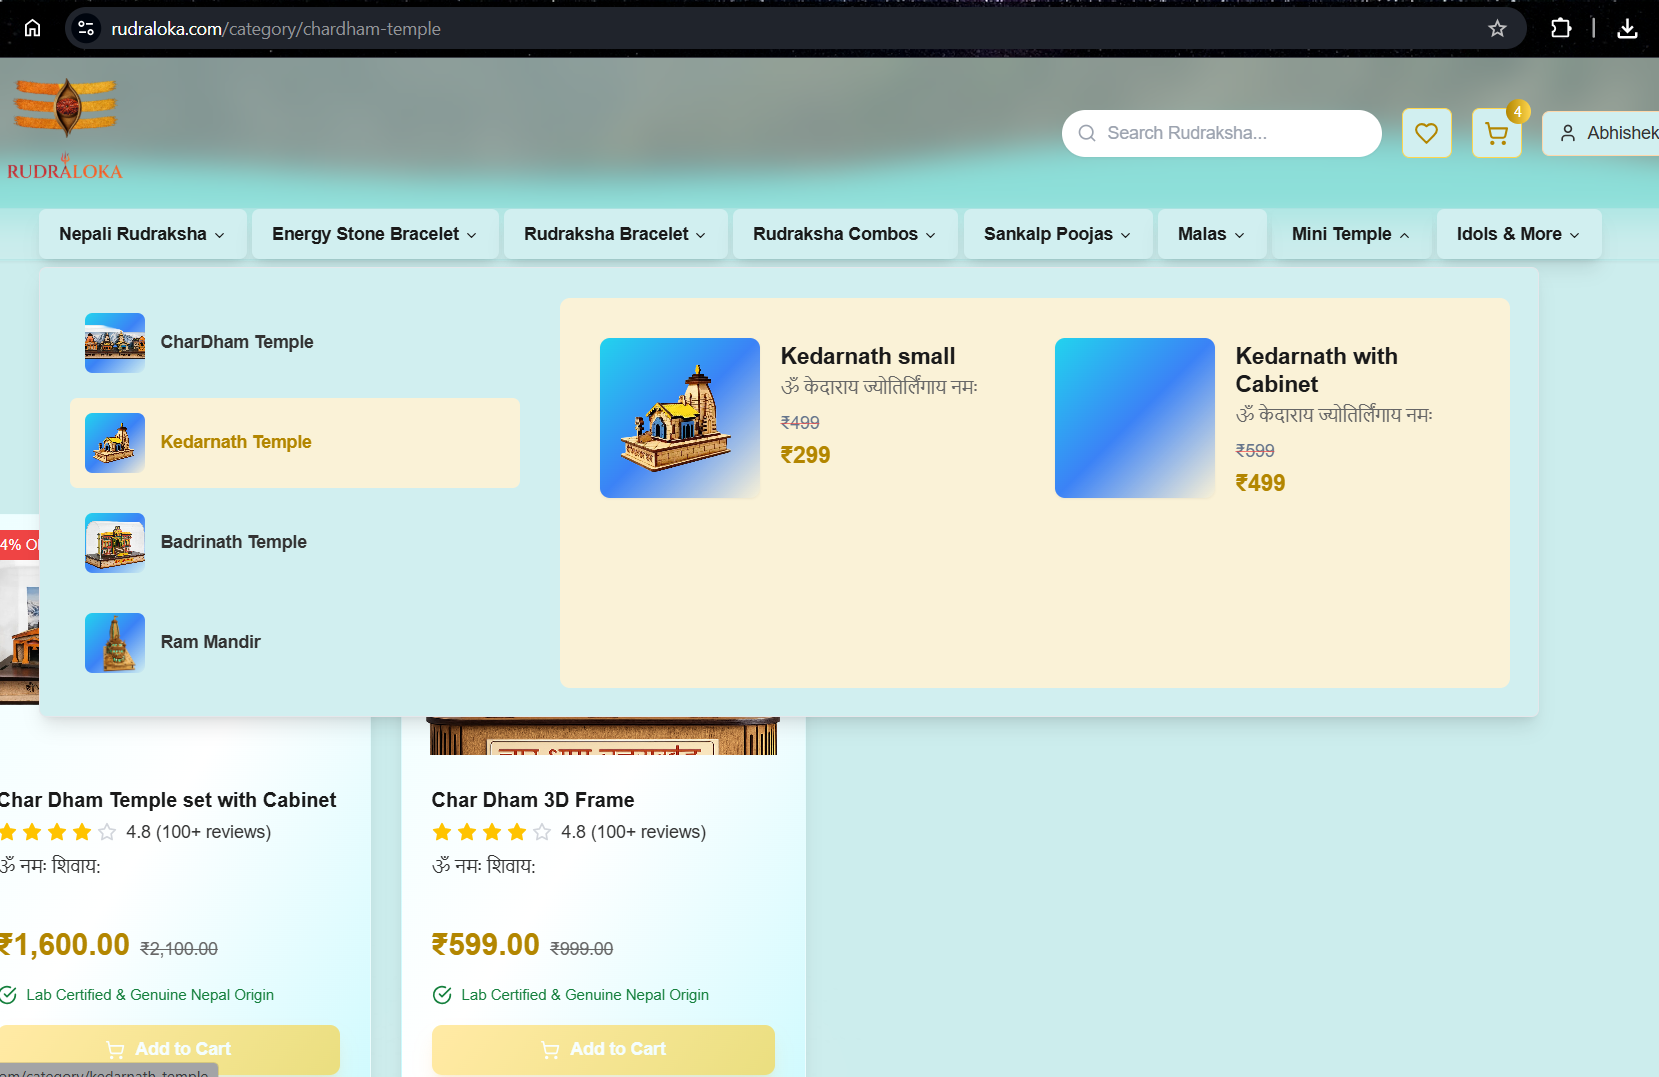
Task: Click the struck-through ₹2,100.00 price
Action: 179,949
